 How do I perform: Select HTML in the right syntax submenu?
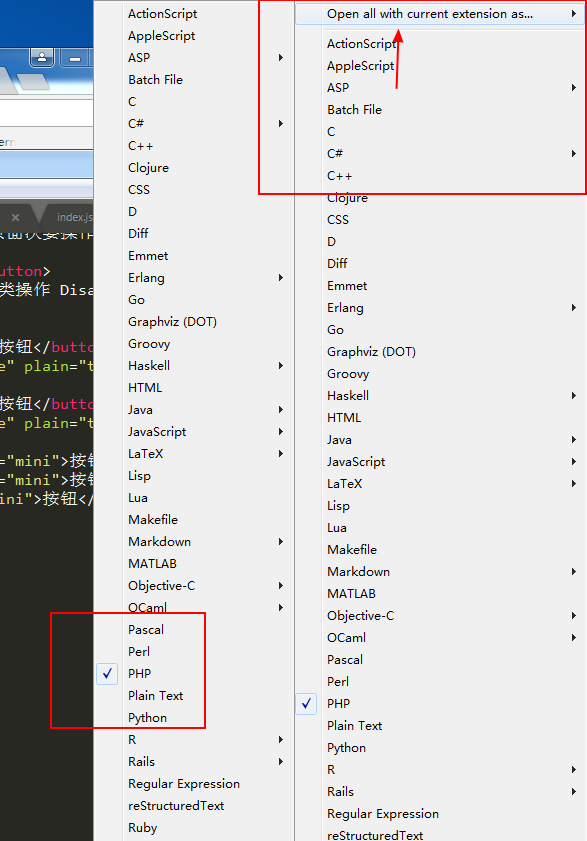(x=344, y=417)
